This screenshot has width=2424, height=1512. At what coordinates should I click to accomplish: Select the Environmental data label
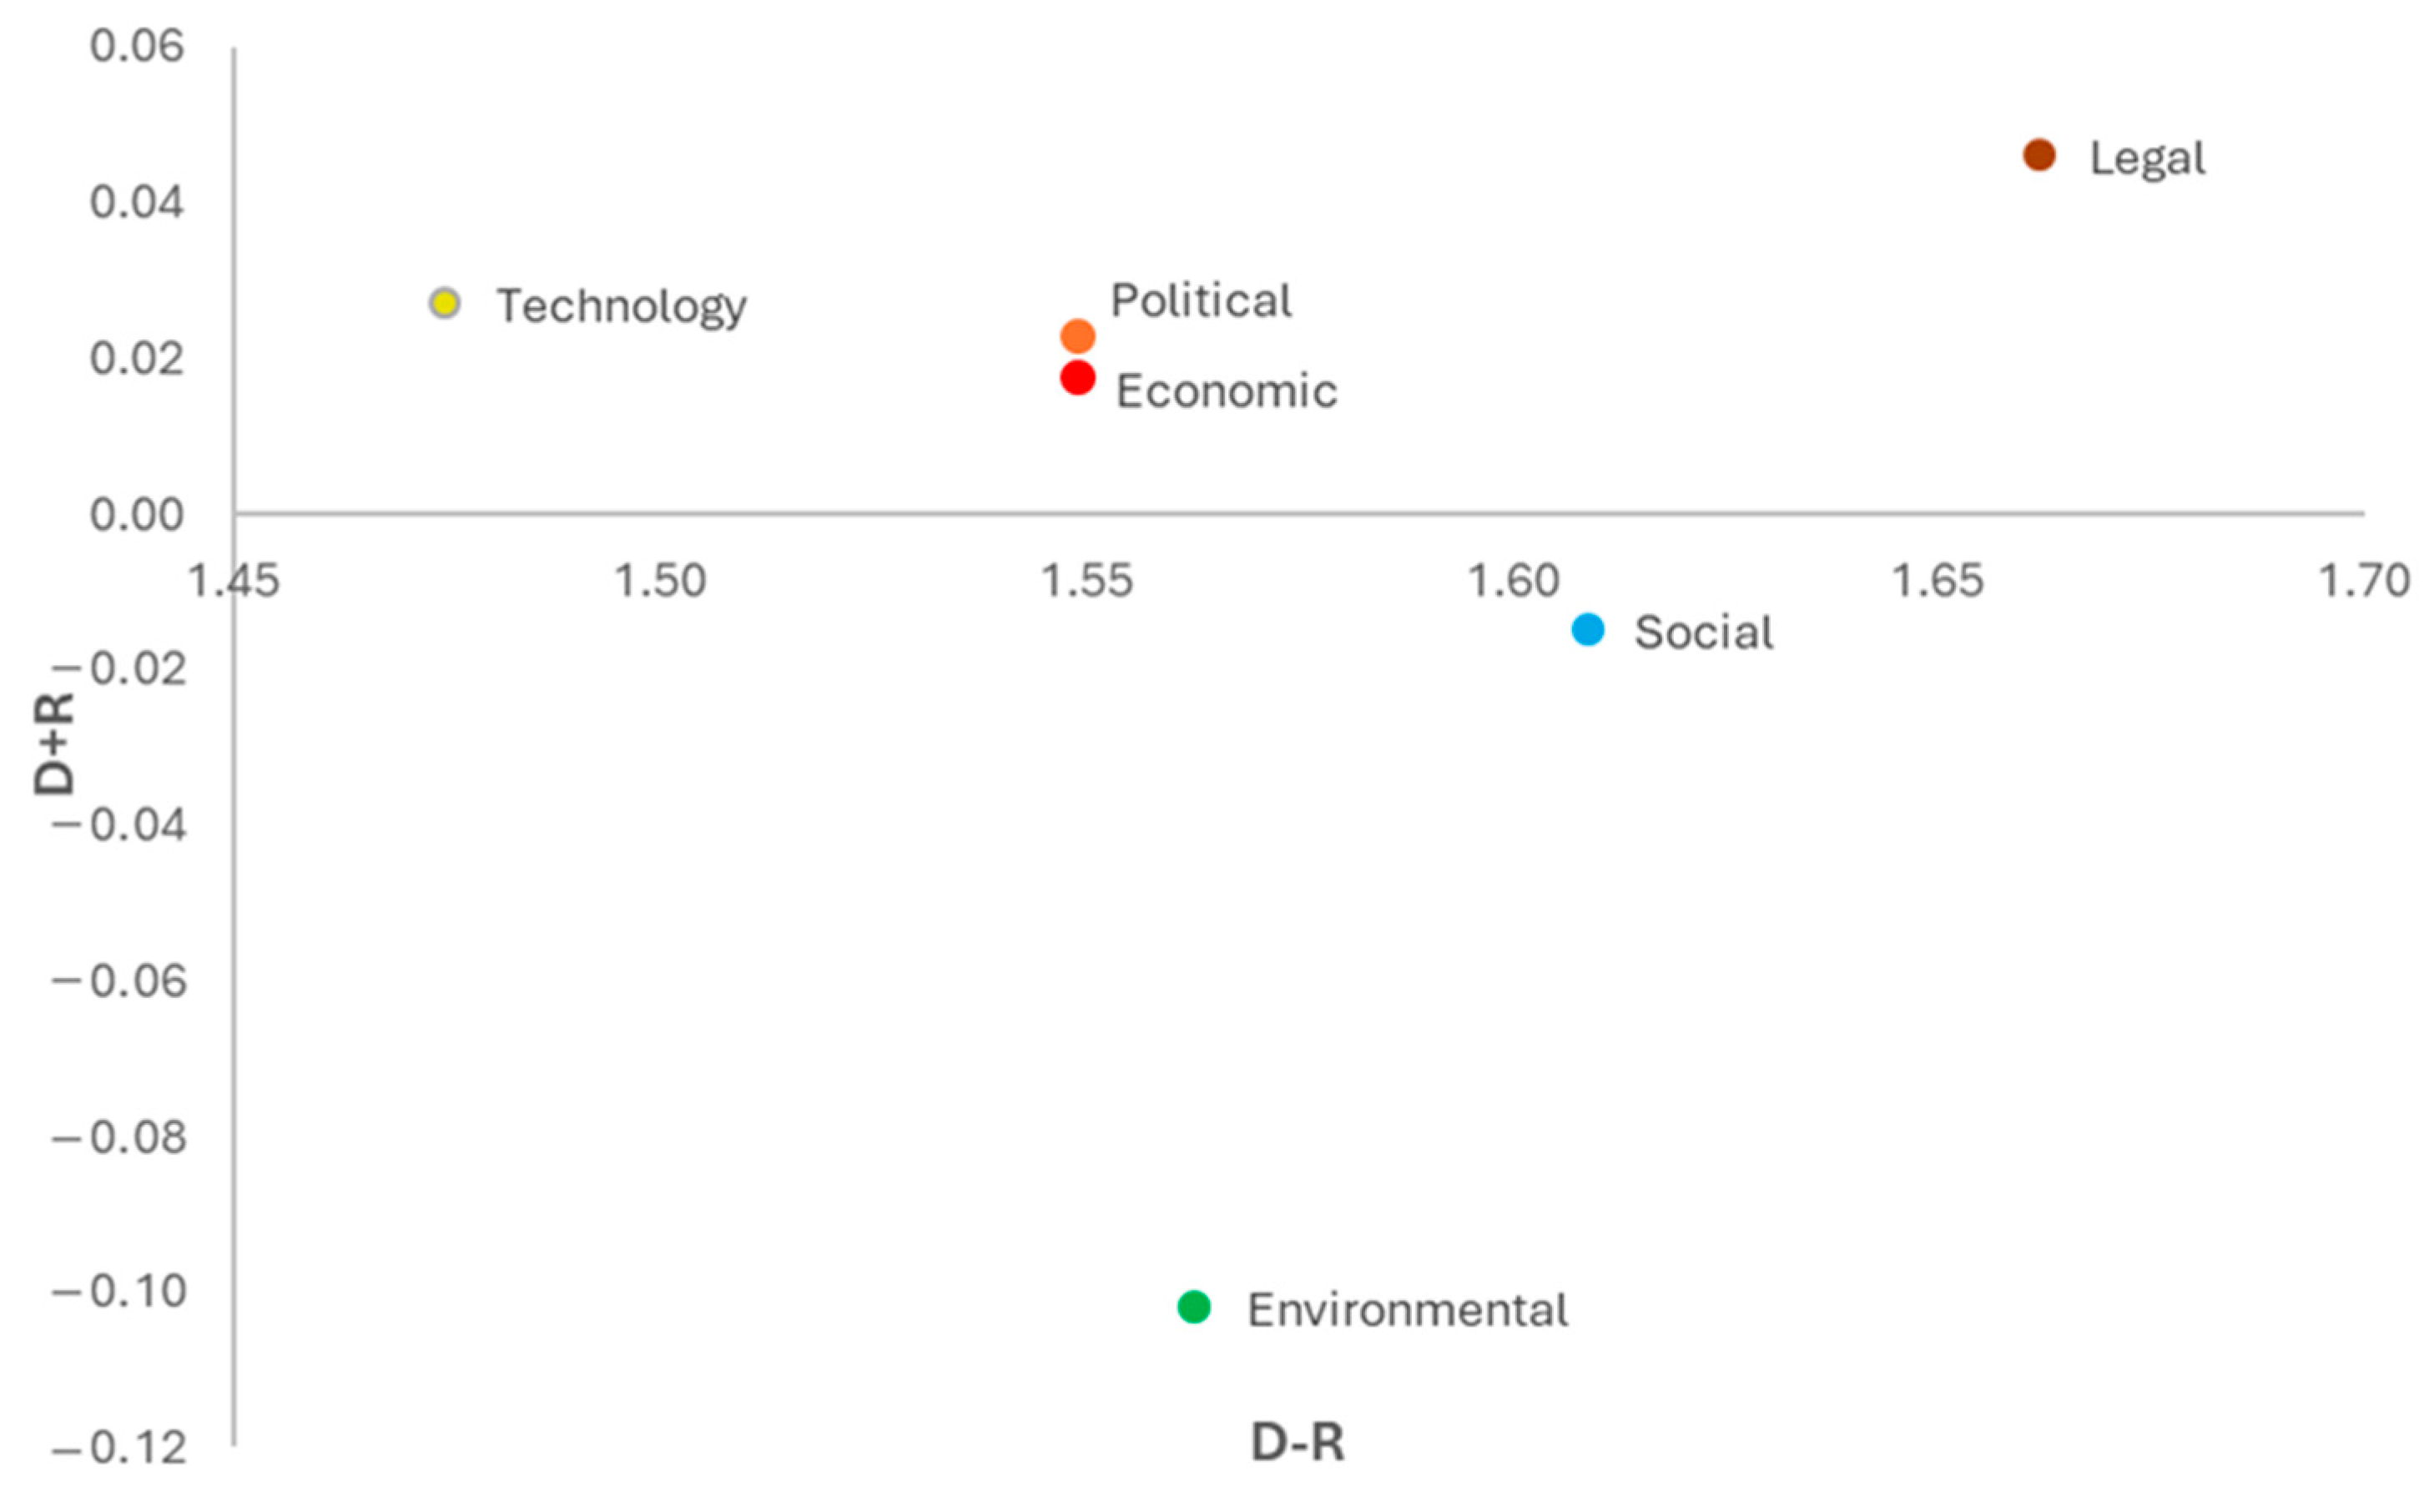[x=1407, y=1310]
